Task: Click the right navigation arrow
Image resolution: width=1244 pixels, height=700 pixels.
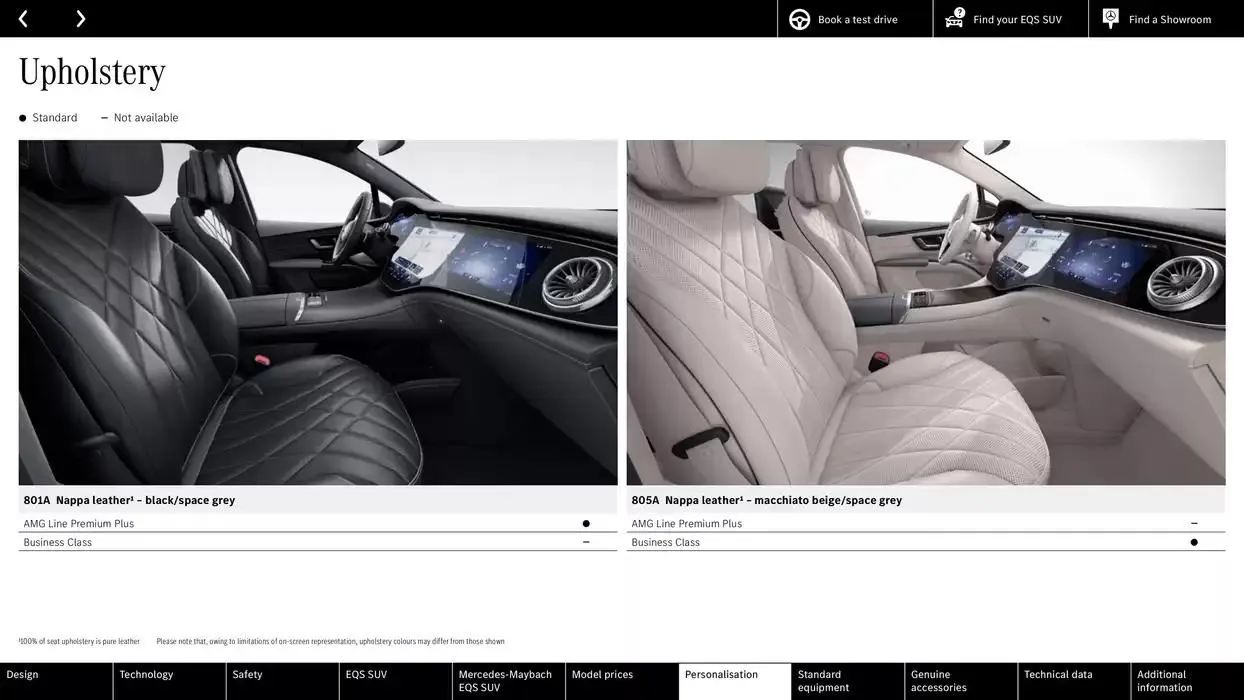Action: coord(79,16)
